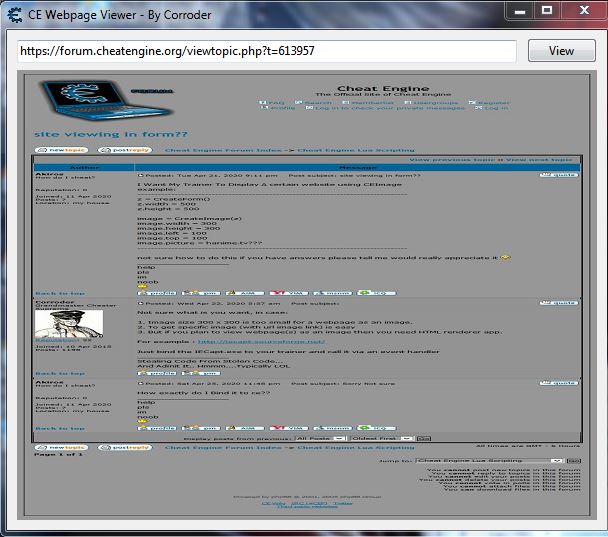Click Corroder username in author column

tap(55, 302)
